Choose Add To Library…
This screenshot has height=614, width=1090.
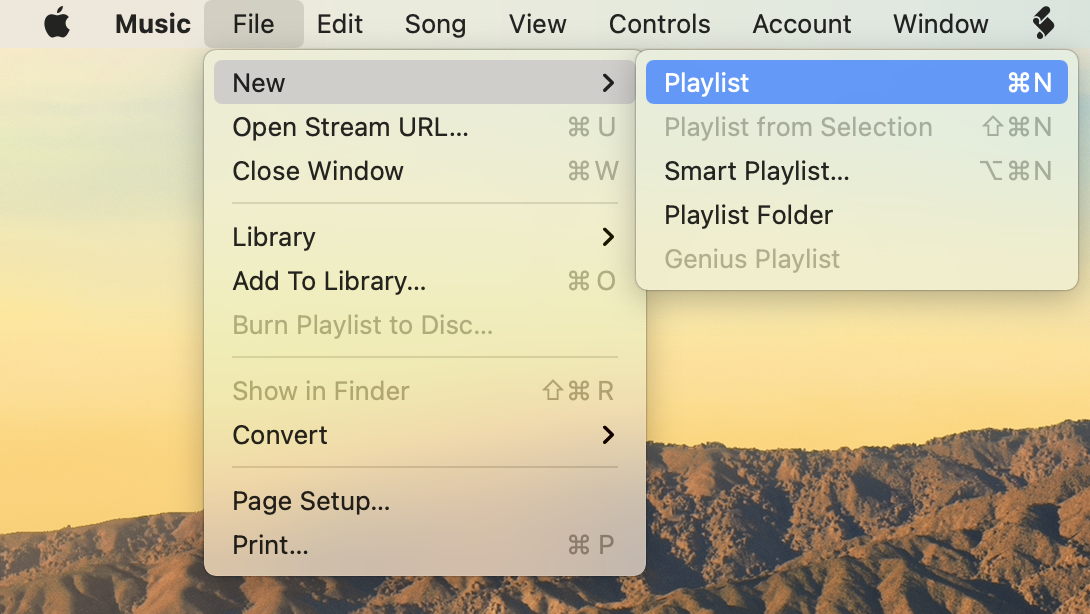(425, 281)
